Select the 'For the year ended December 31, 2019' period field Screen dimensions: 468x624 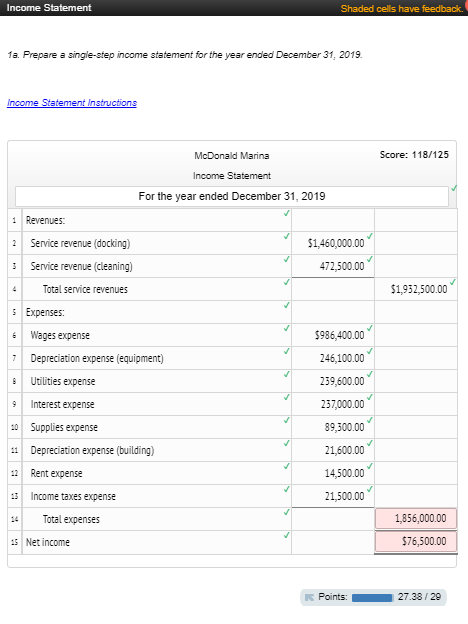click(232, 196)
